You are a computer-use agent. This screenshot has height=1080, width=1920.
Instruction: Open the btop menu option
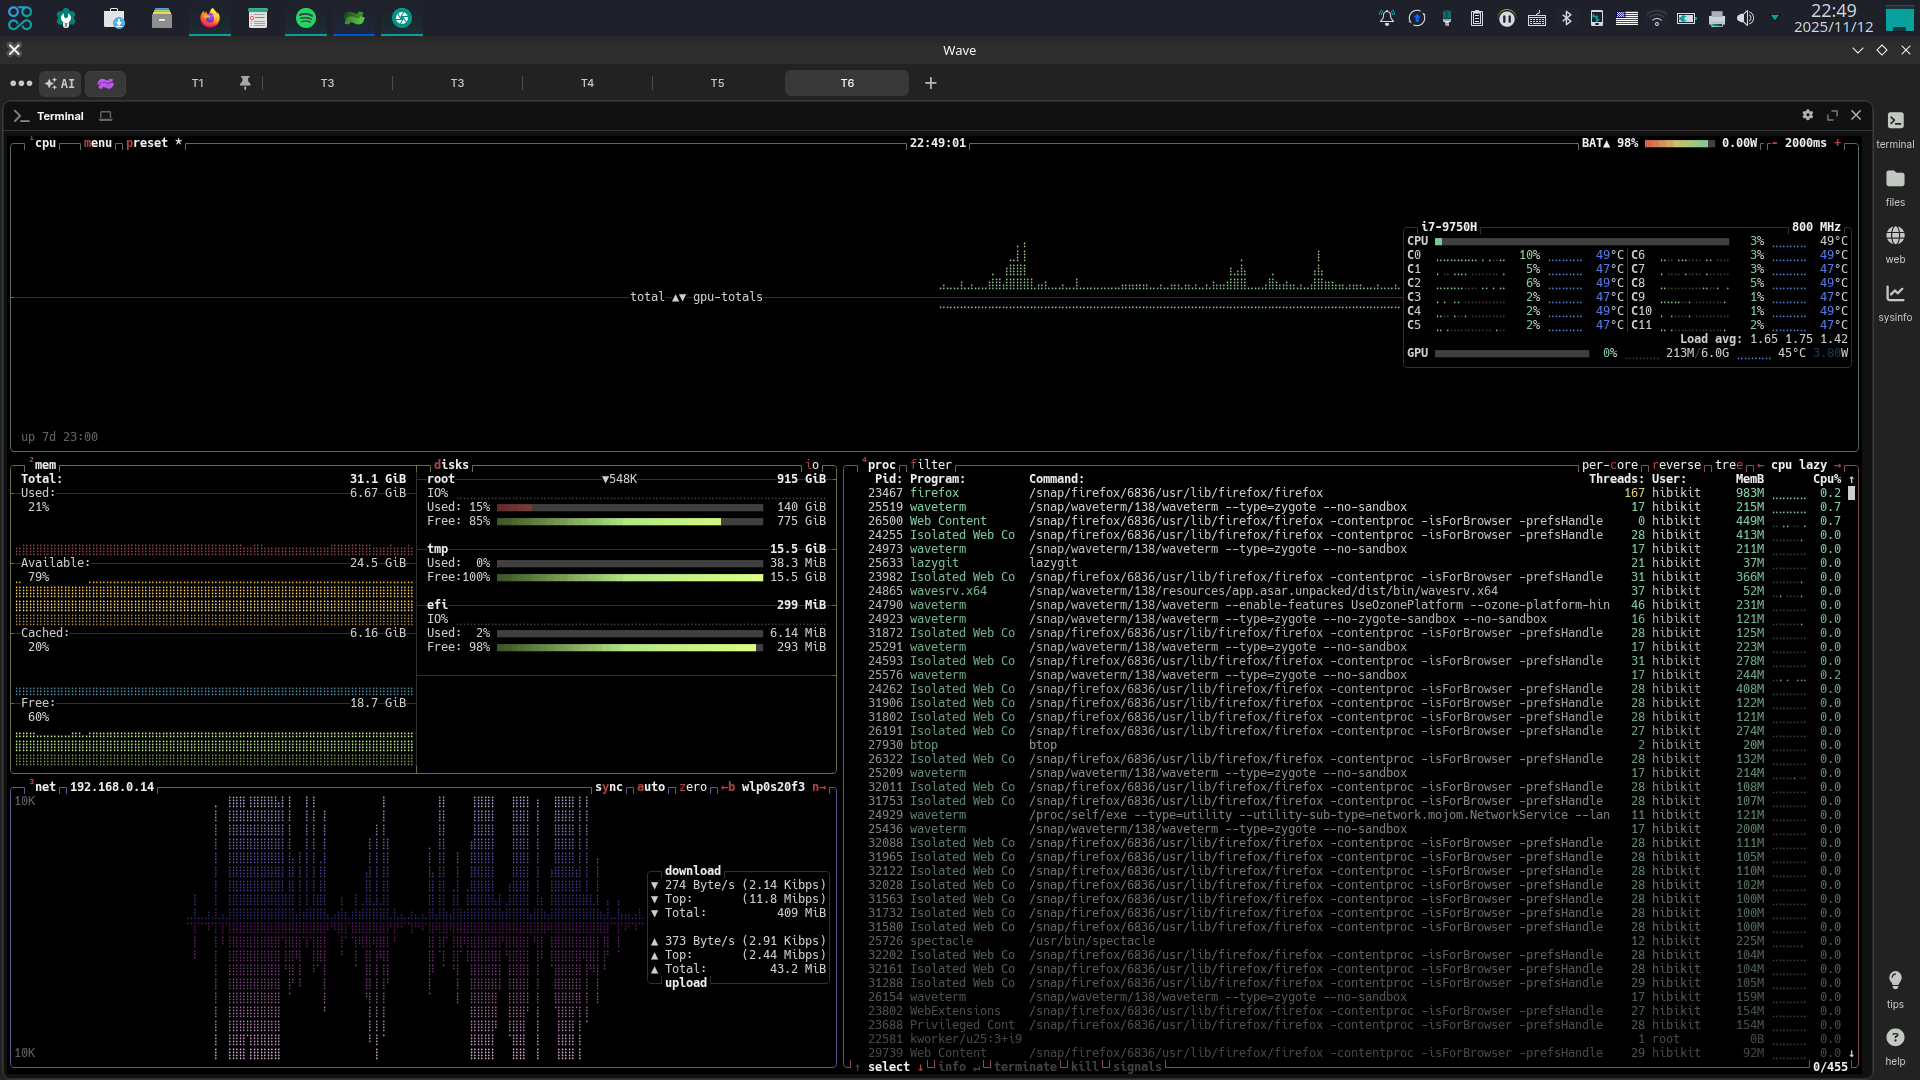(98, 143)
